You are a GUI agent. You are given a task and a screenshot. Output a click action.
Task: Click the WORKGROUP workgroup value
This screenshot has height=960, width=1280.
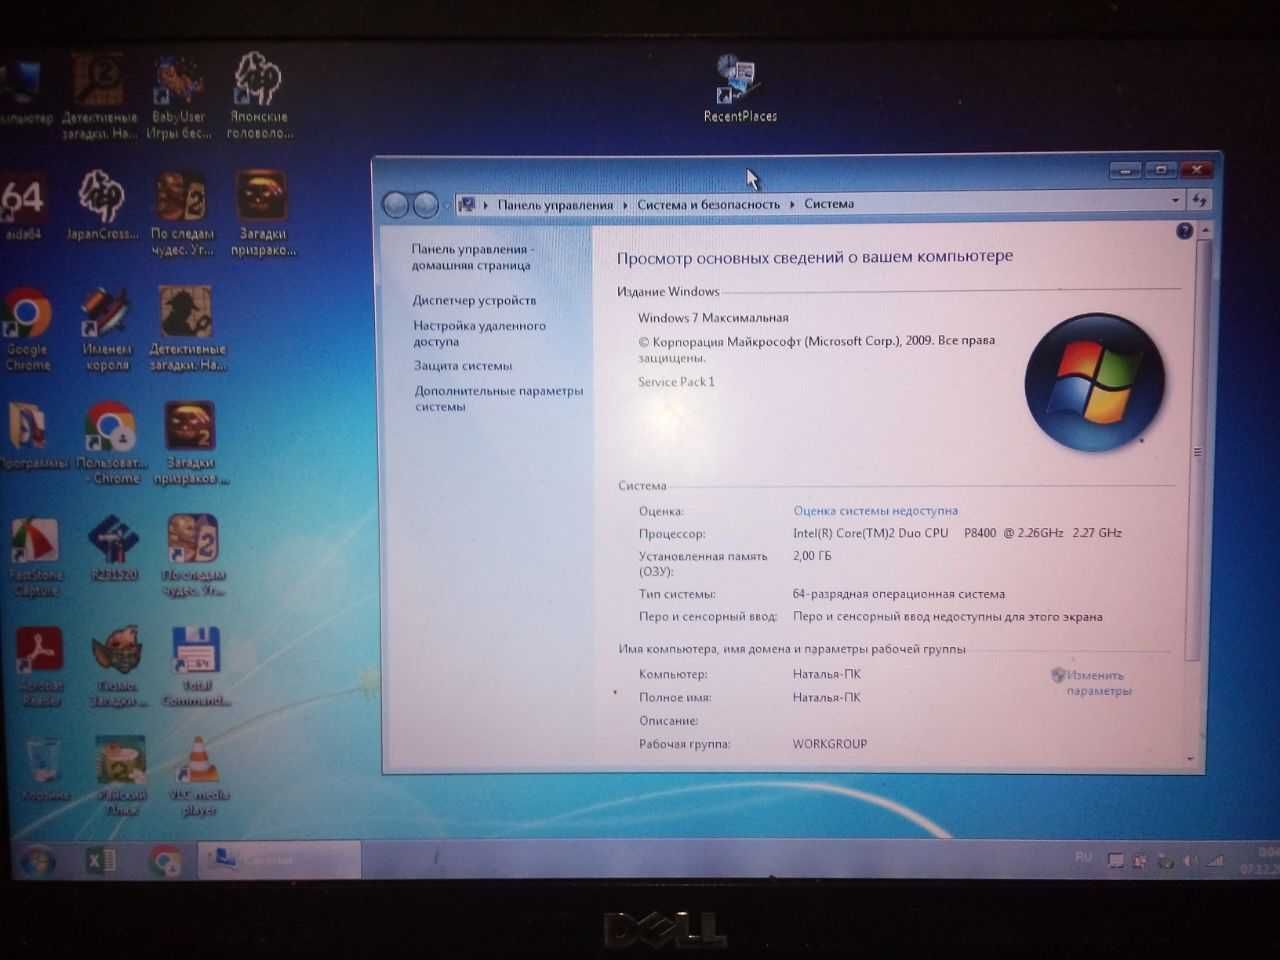click(830, 744)
